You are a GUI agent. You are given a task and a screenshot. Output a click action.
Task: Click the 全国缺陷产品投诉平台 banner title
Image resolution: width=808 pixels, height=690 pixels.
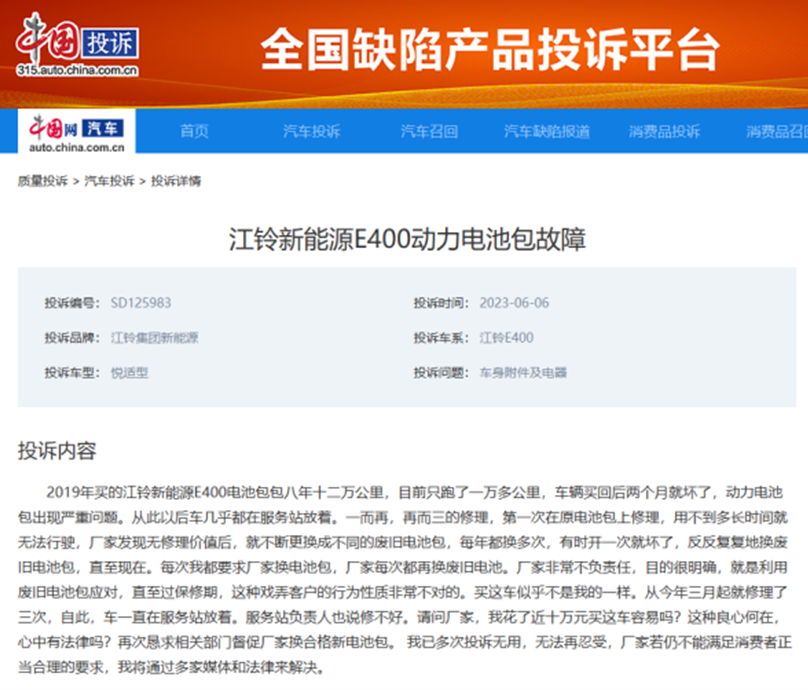coord(490,49)
